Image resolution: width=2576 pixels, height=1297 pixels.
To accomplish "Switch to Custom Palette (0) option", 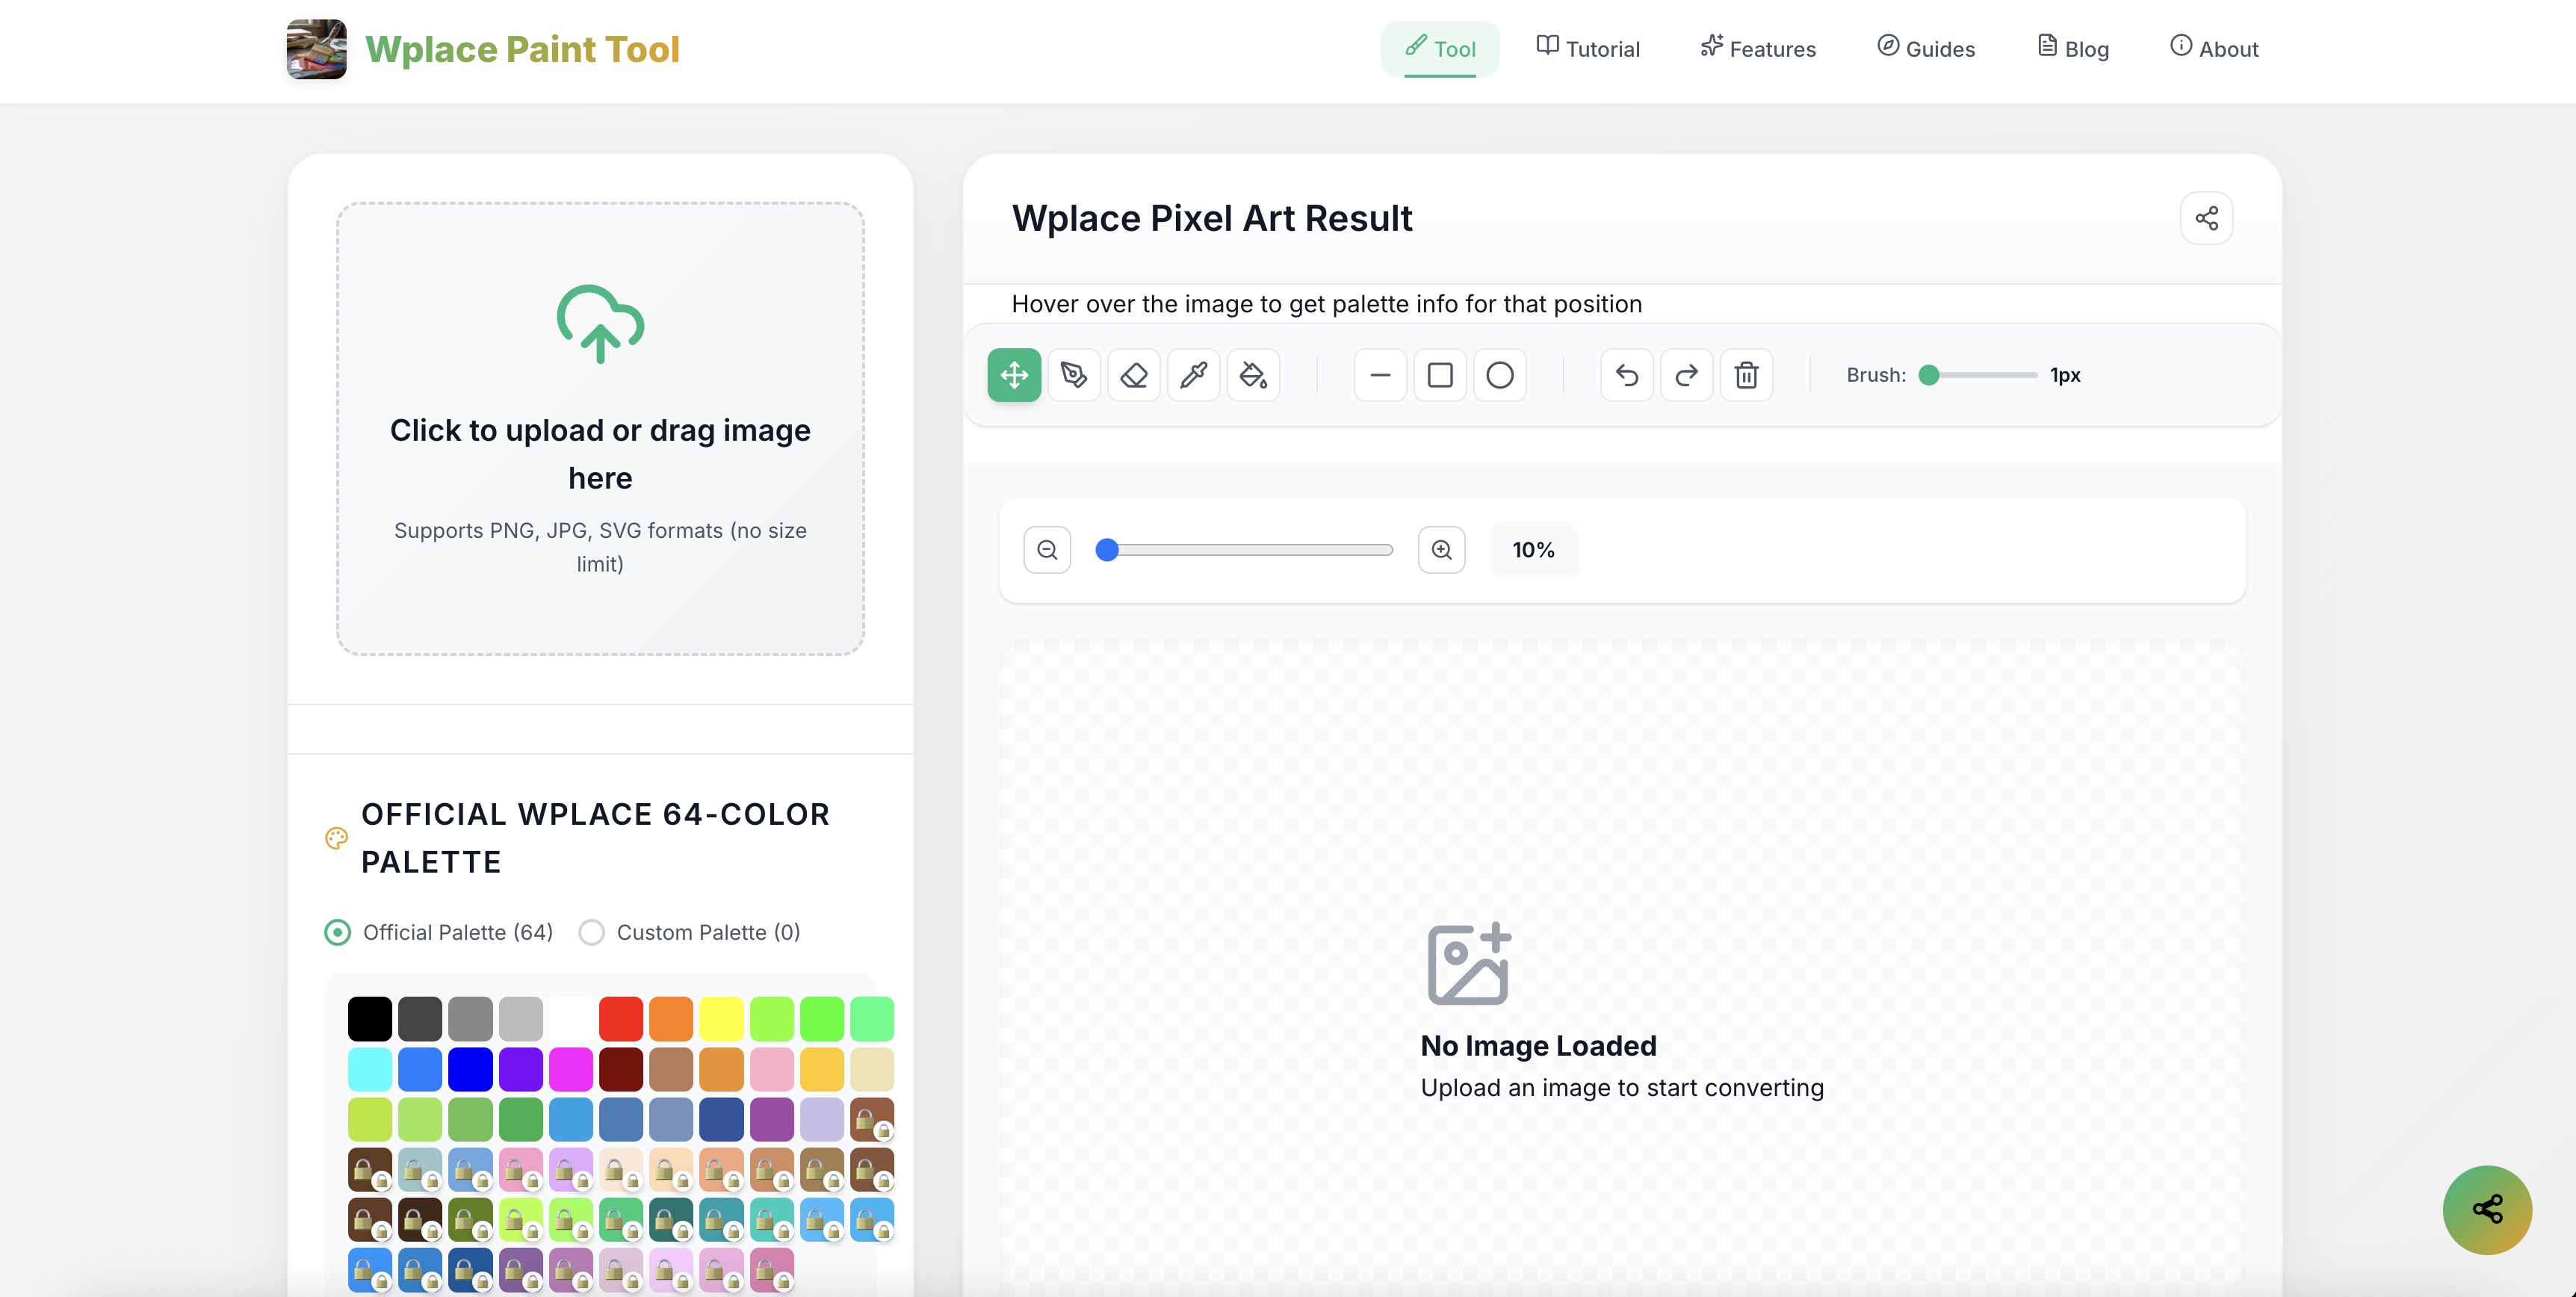I will (592, 932).
